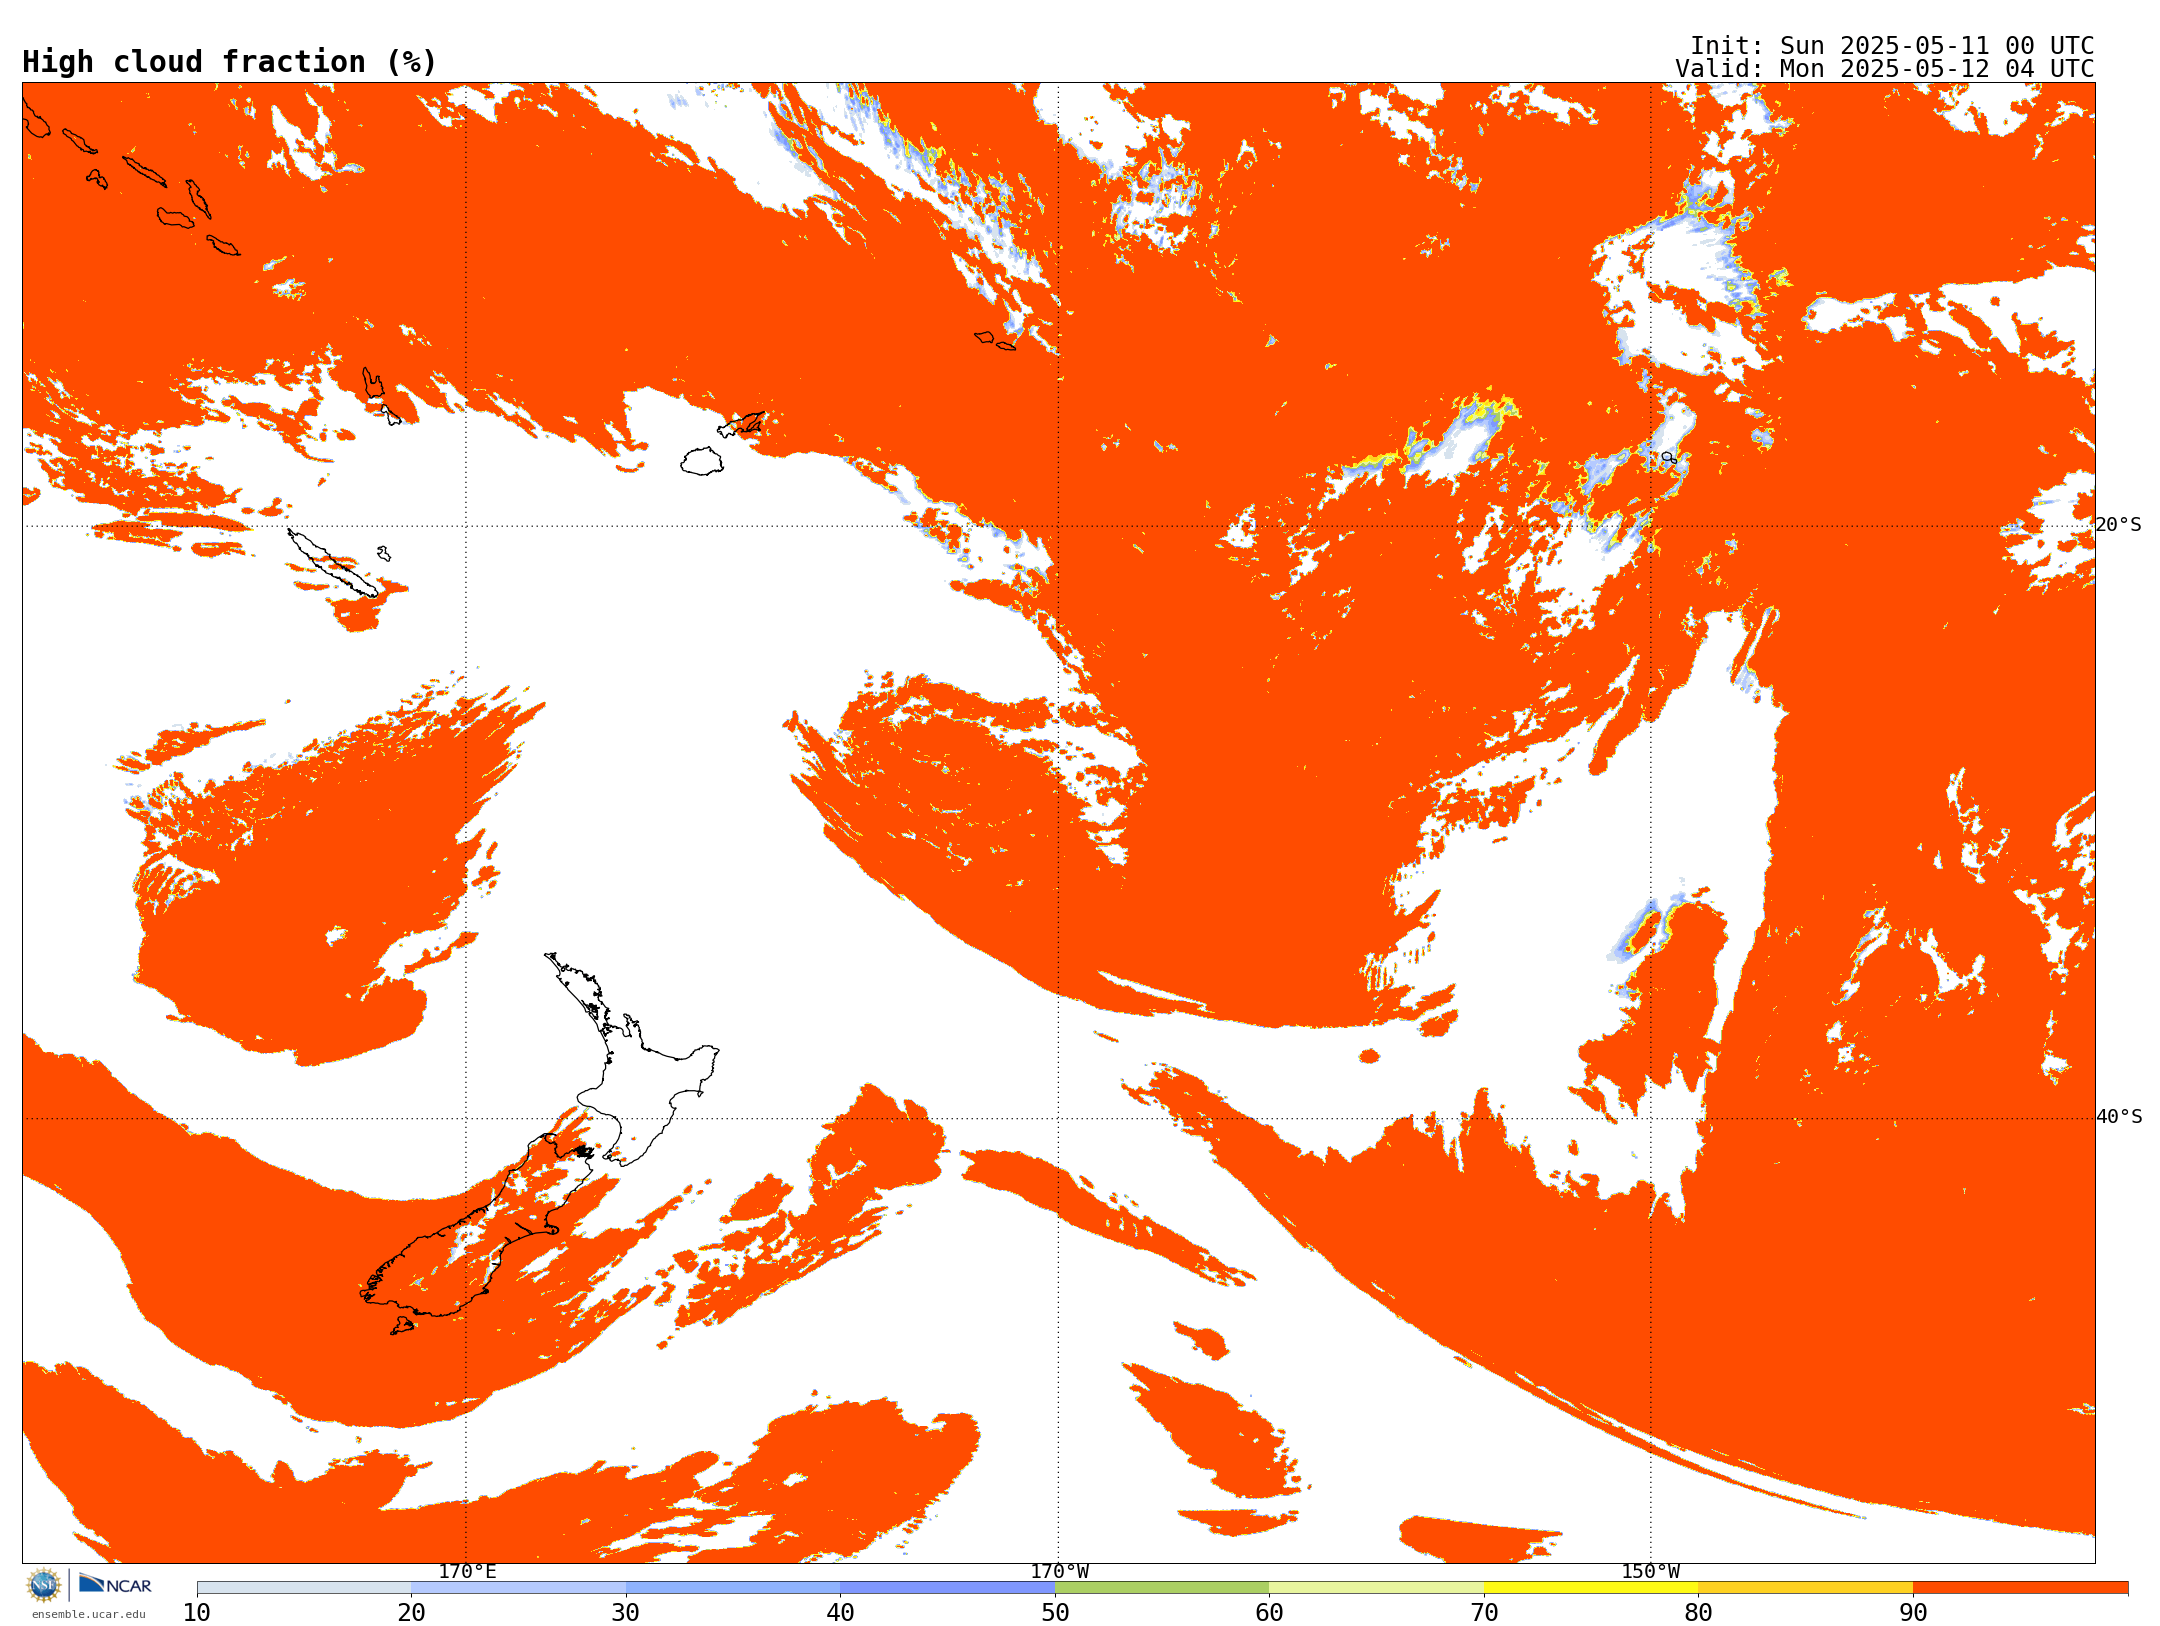
Task: Click the 60–70 pale yellow-green colorbar segment
Action: click(1377, 1588)
